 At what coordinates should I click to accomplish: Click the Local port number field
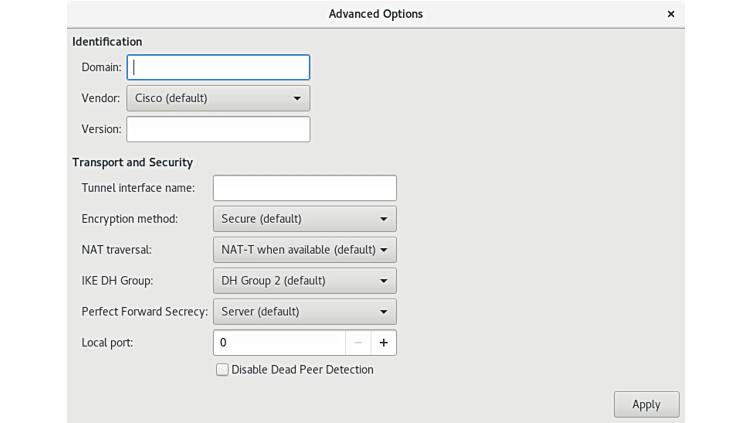279,343
